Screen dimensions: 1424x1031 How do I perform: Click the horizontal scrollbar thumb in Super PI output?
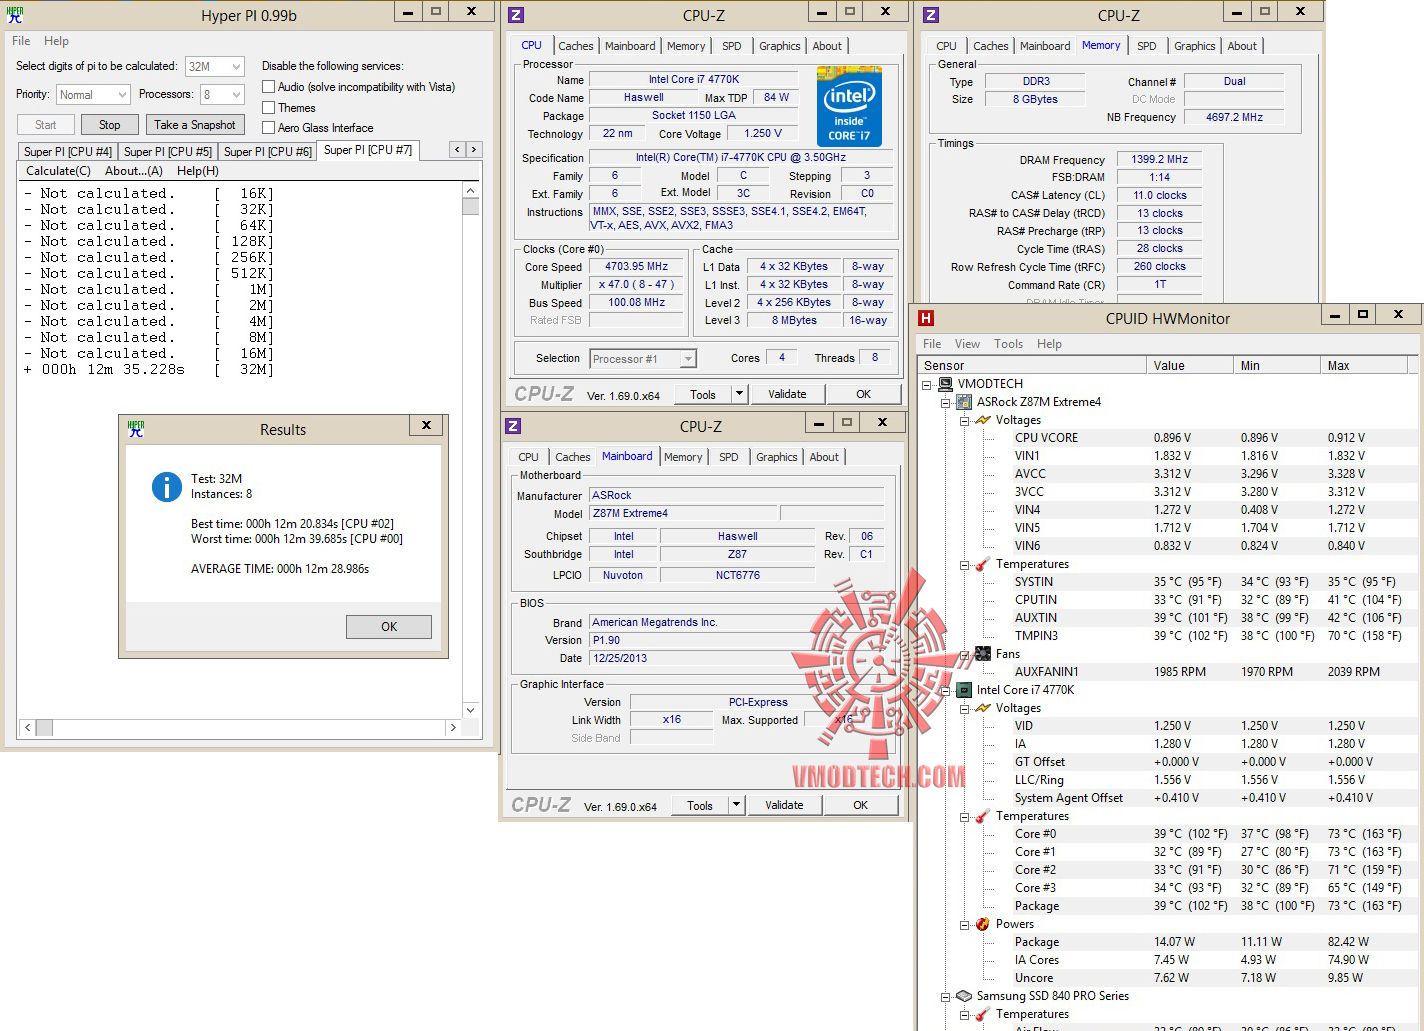click(x=45, y=728)
